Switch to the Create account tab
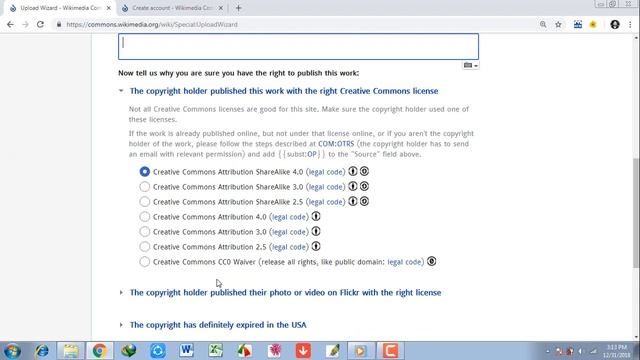The width and height of the screenshot is (640, 360). point(172,8)
